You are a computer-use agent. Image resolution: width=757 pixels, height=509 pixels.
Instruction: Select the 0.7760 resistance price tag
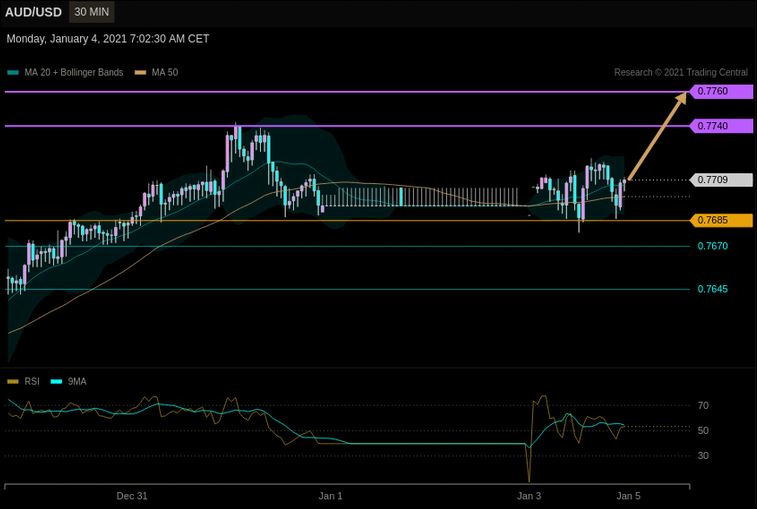[721, 91]
